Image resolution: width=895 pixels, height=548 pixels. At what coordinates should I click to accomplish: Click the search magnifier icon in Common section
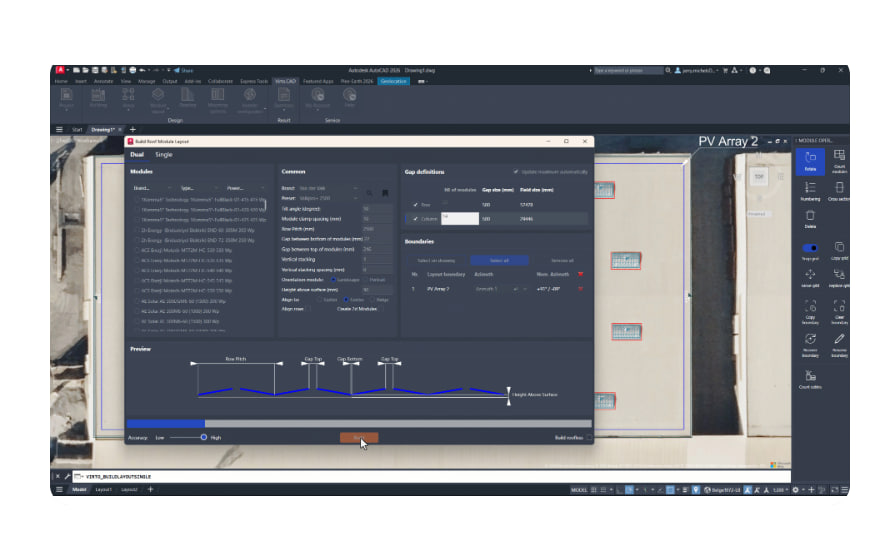point(369,193)
